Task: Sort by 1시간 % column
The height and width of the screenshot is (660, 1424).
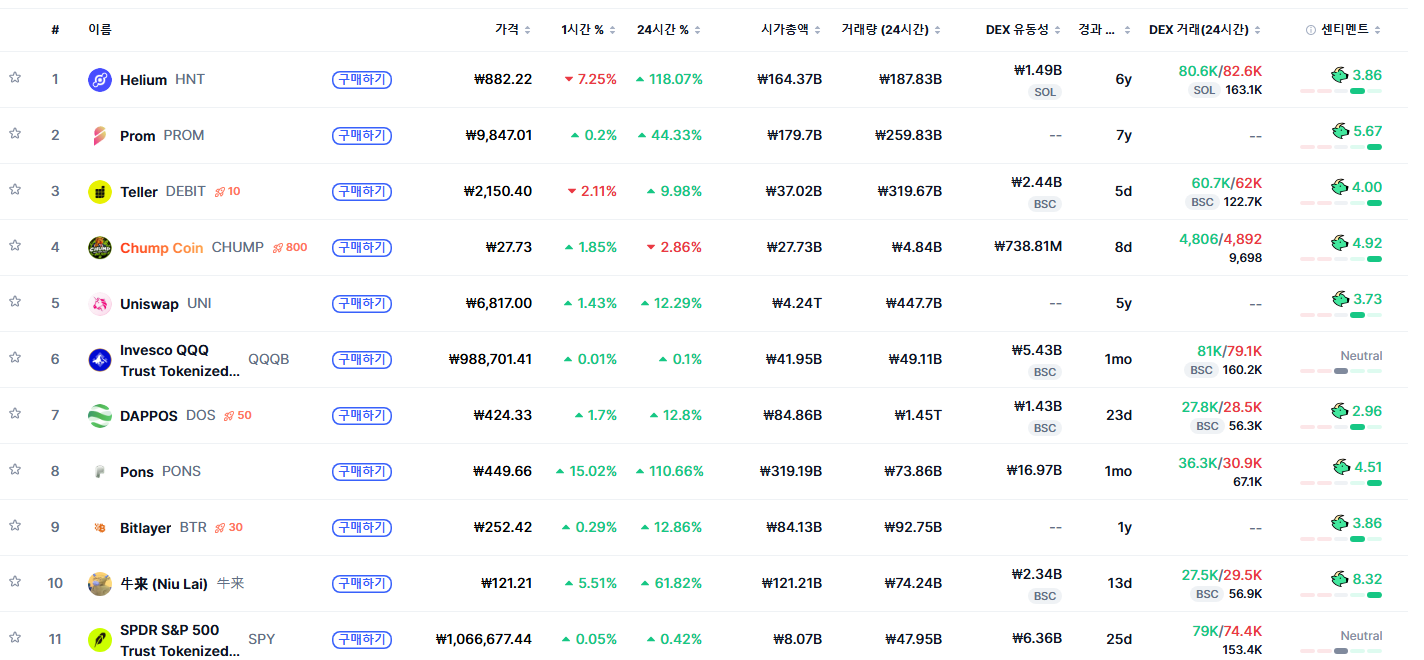Action: [589, 30]
